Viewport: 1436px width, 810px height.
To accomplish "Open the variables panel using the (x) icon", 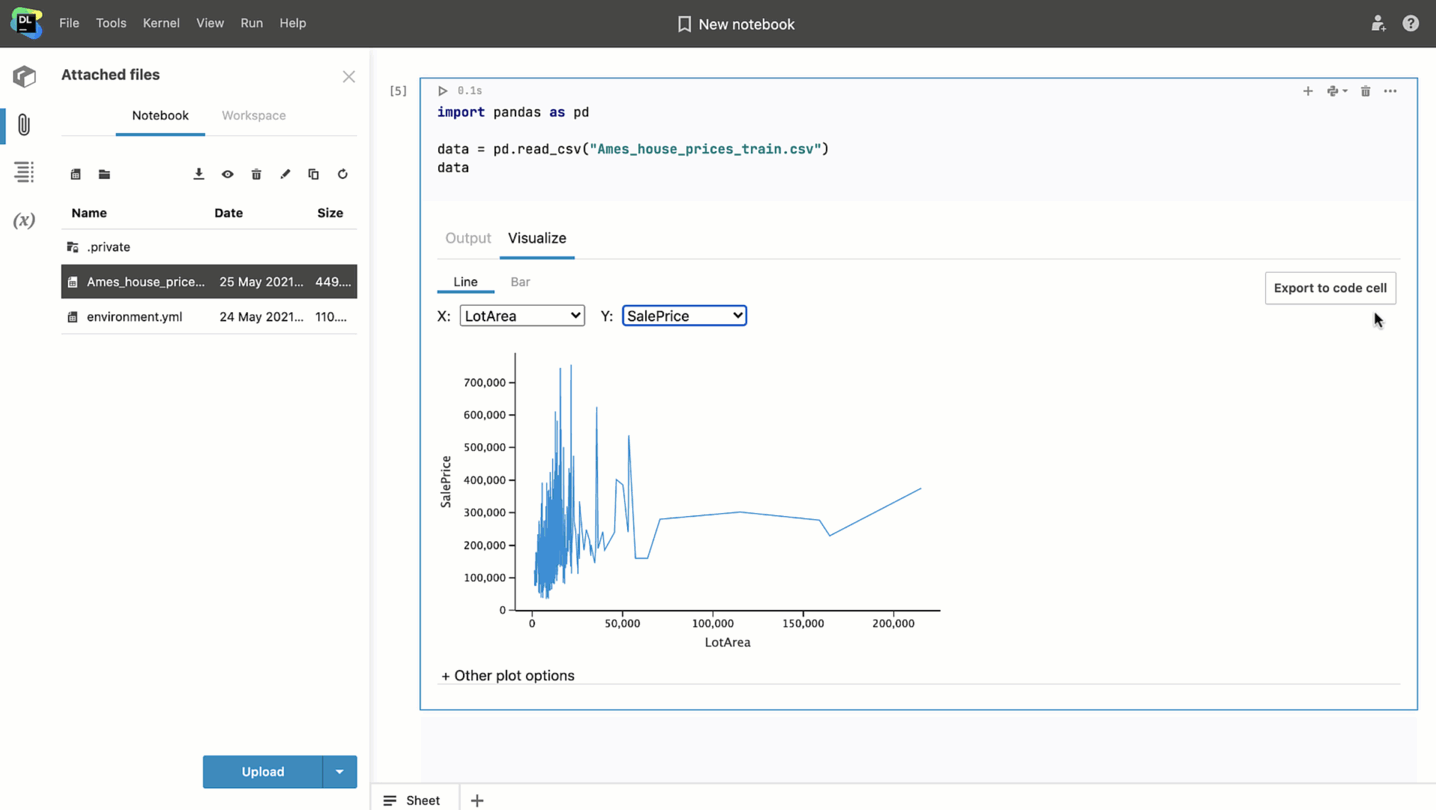I will coord(23,220).
